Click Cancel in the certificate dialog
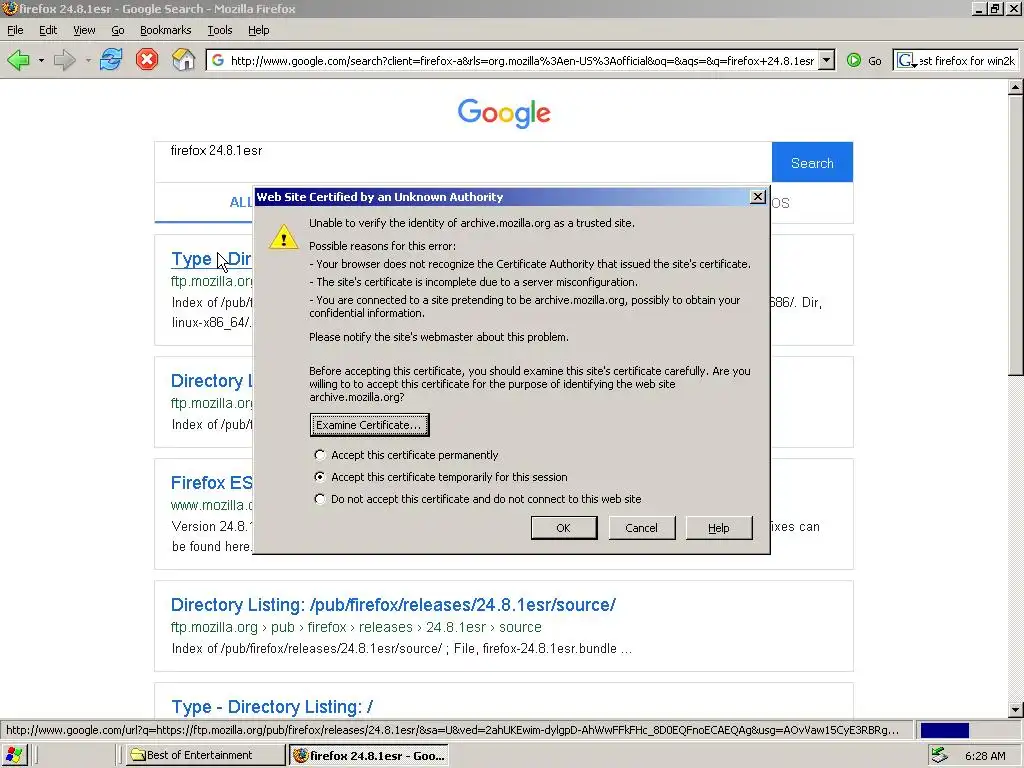Screen dimensions: 1024x768 click(641, 528)
